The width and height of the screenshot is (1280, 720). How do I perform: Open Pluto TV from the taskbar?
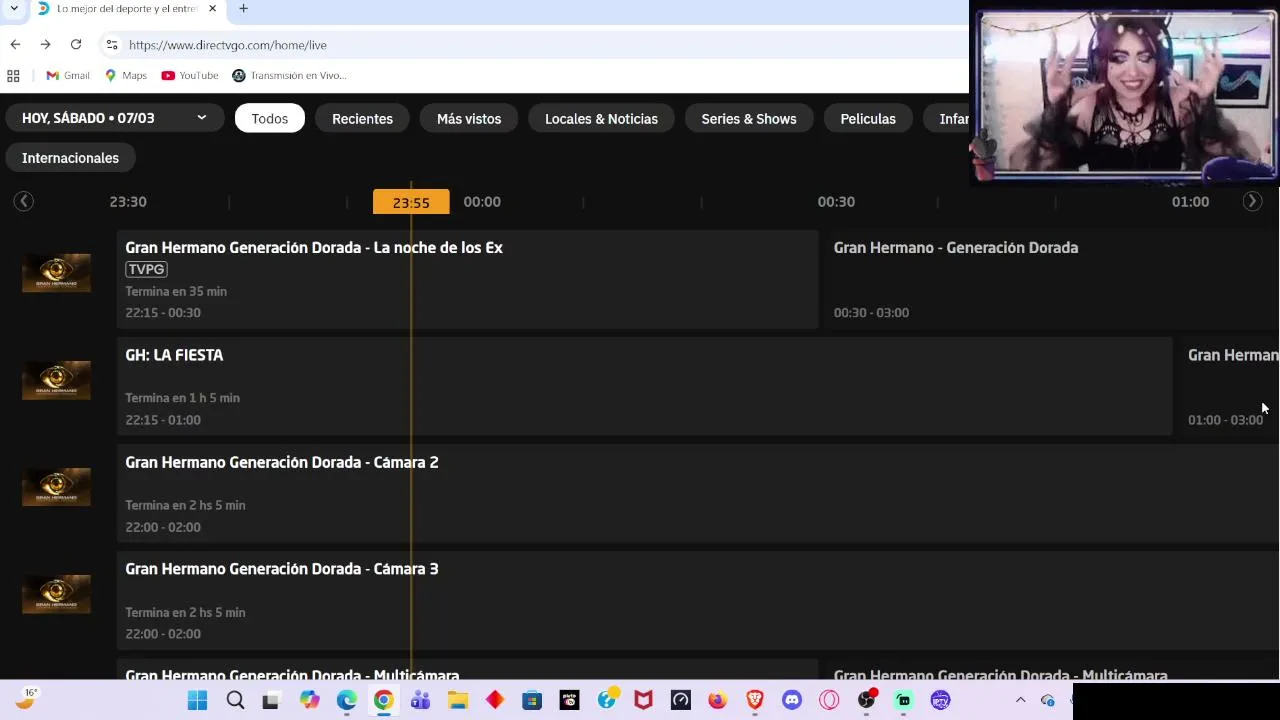pyautogui.click(x=569, y=700)
